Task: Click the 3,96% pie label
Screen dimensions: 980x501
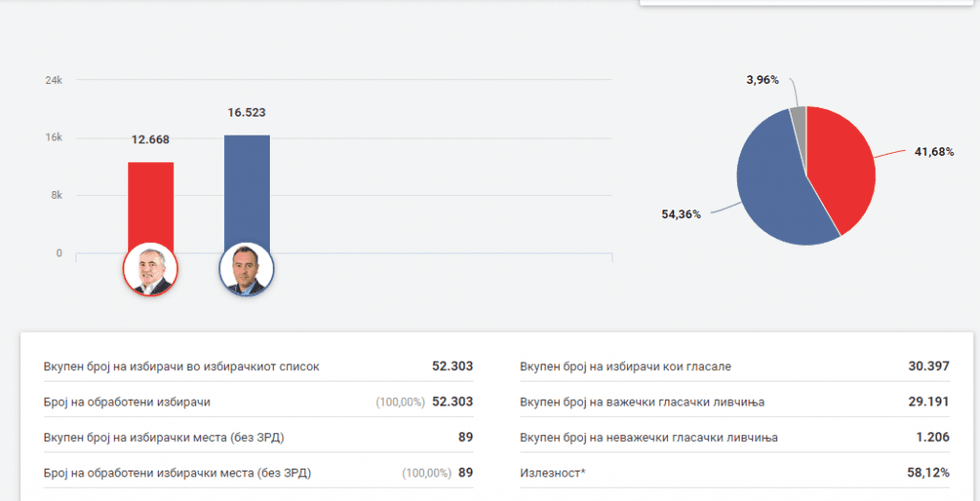Action: point(762,80)
